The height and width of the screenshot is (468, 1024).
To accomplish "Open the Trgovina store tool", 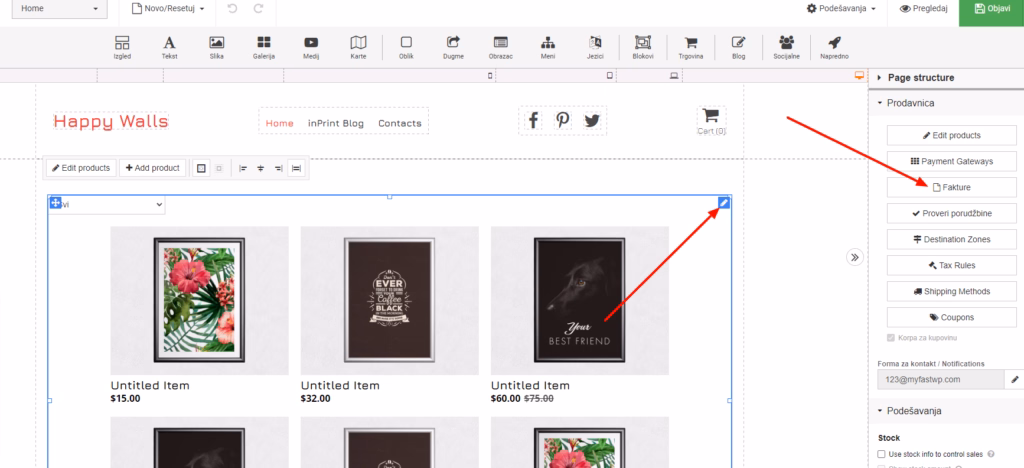I will 691,47.
